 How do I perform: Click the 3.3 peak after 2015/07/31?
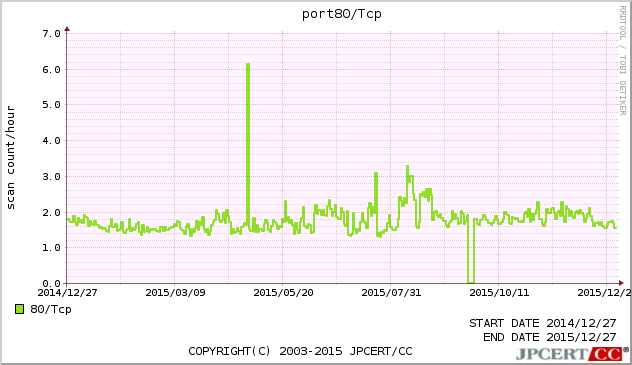point(407,167)
